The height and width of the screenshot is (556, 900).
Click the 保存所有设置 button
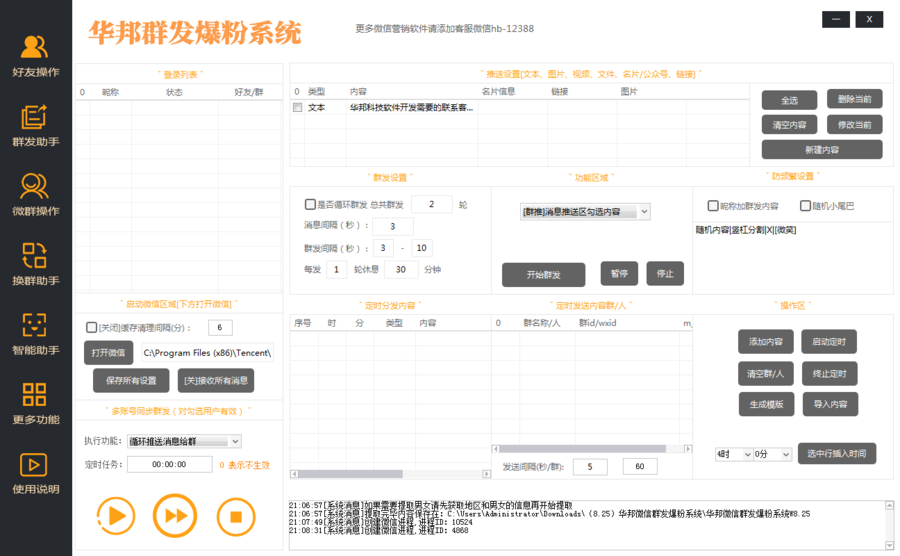[131, 380]
